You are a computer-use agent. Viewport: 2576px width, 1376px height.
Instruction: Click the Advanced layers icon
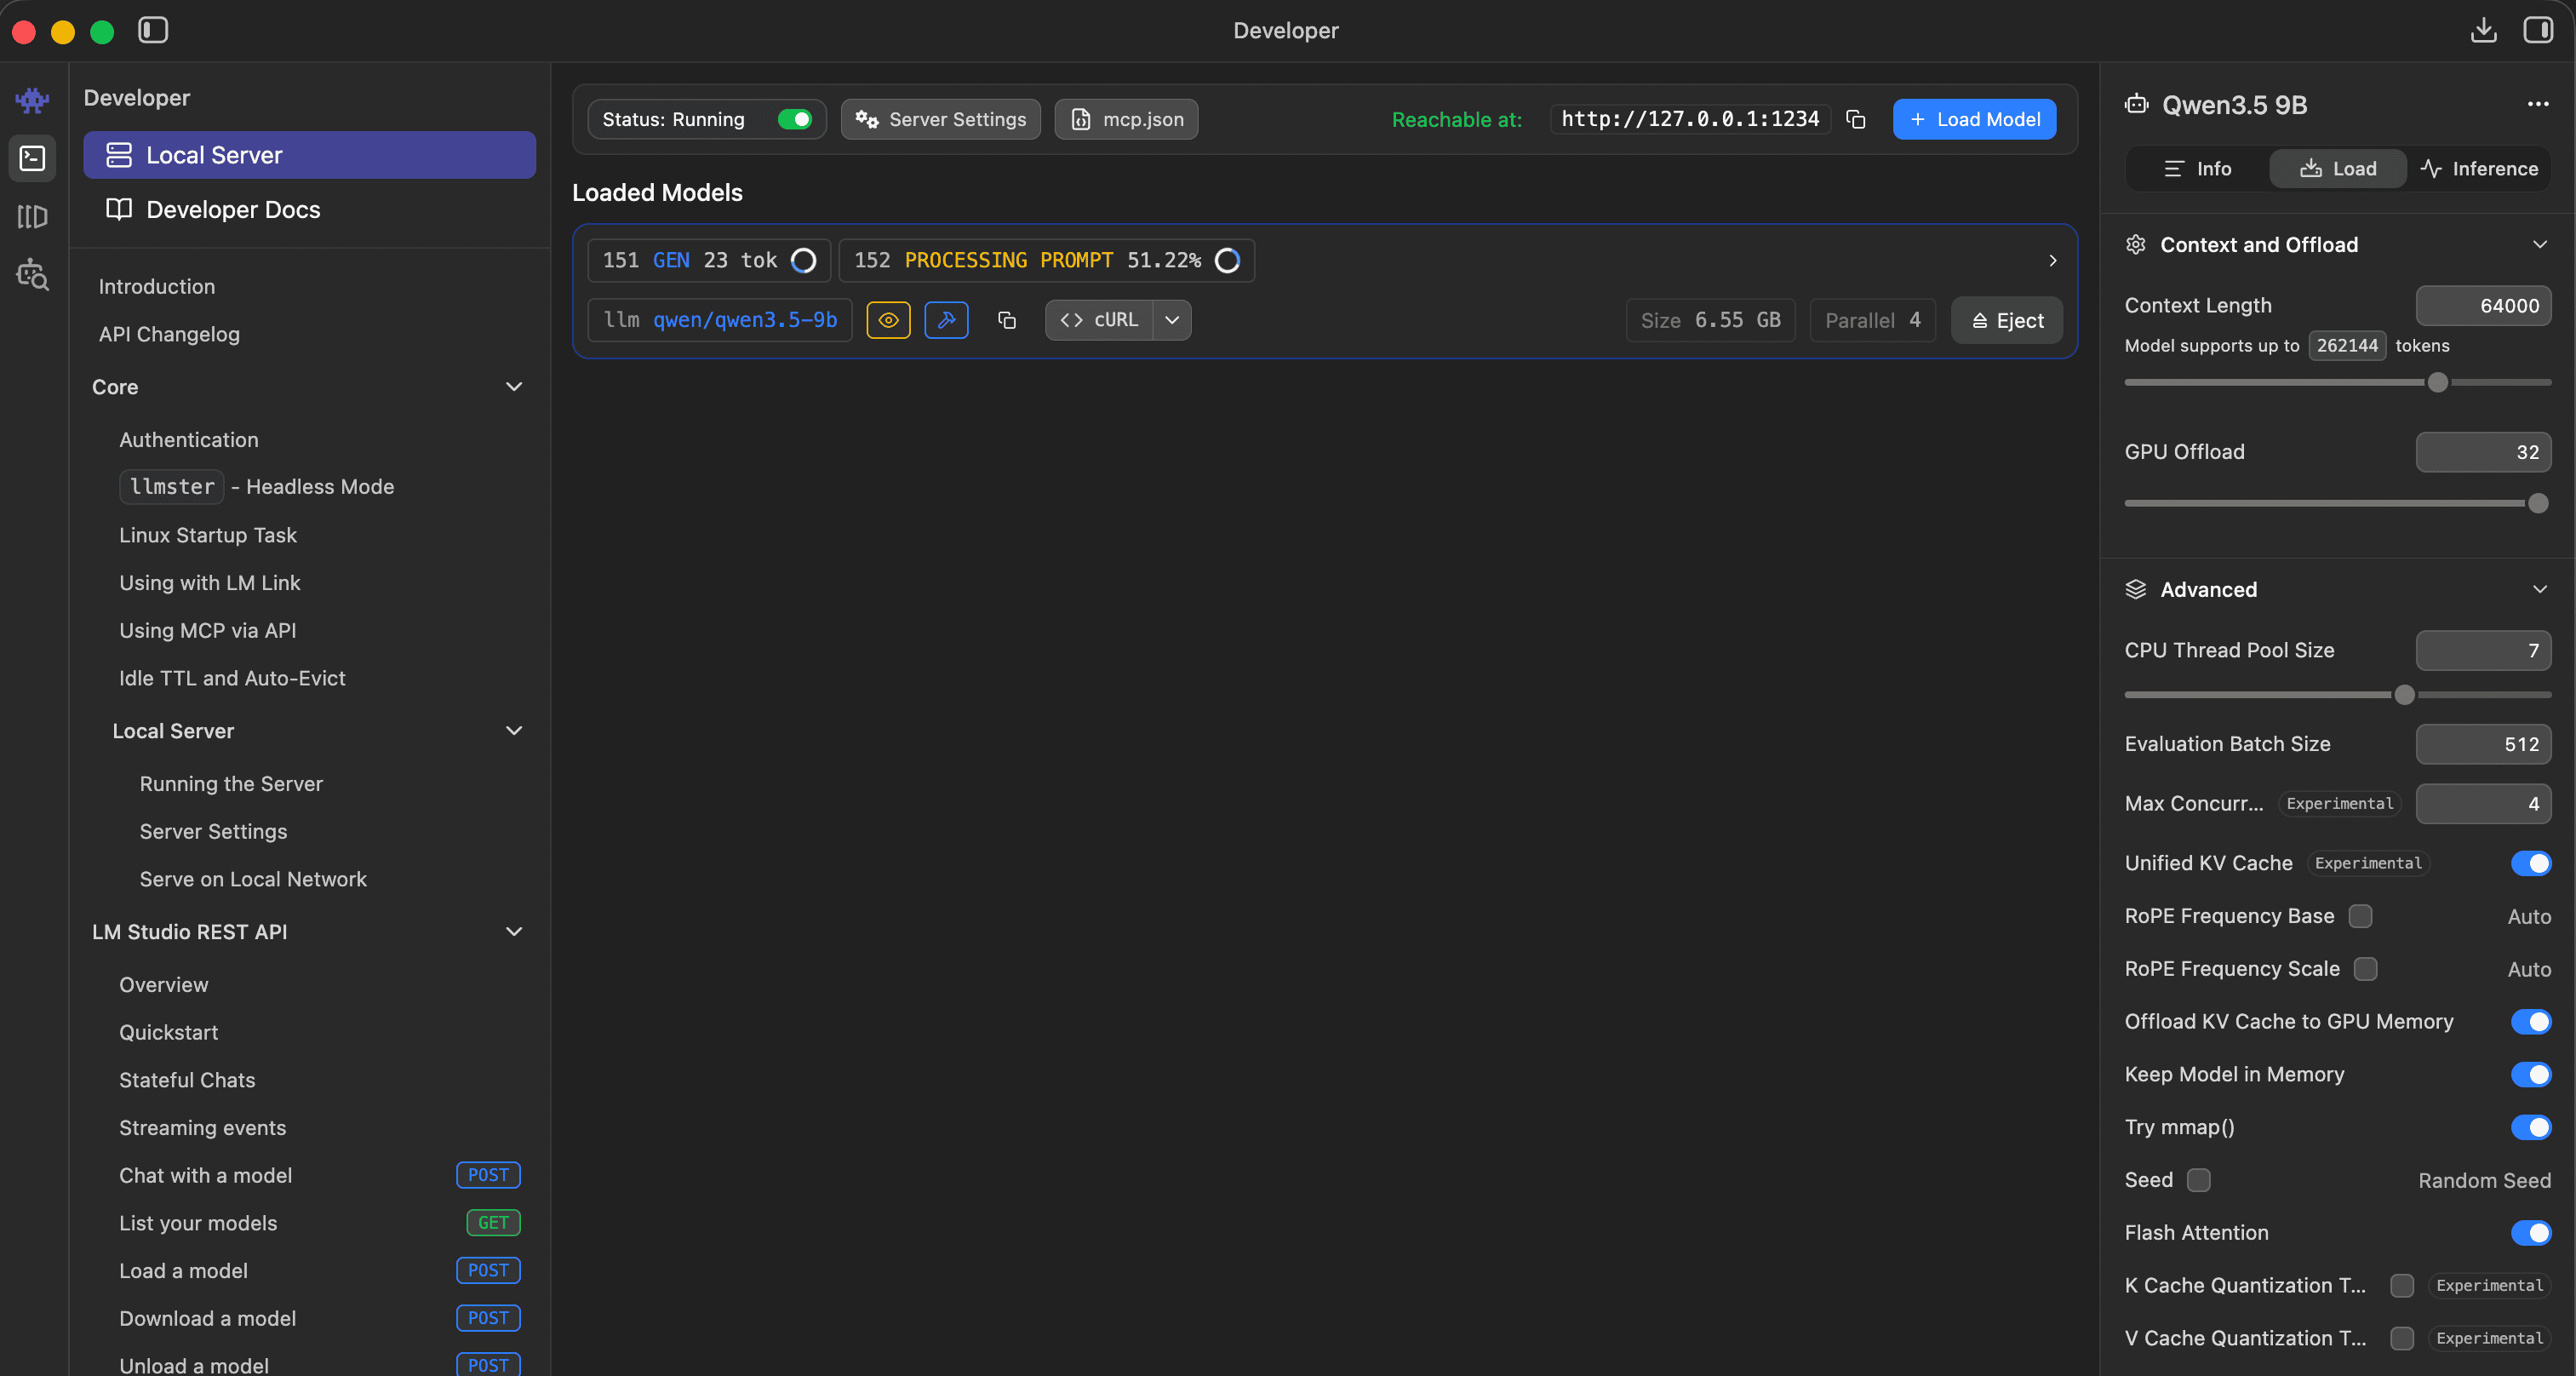2136,589
